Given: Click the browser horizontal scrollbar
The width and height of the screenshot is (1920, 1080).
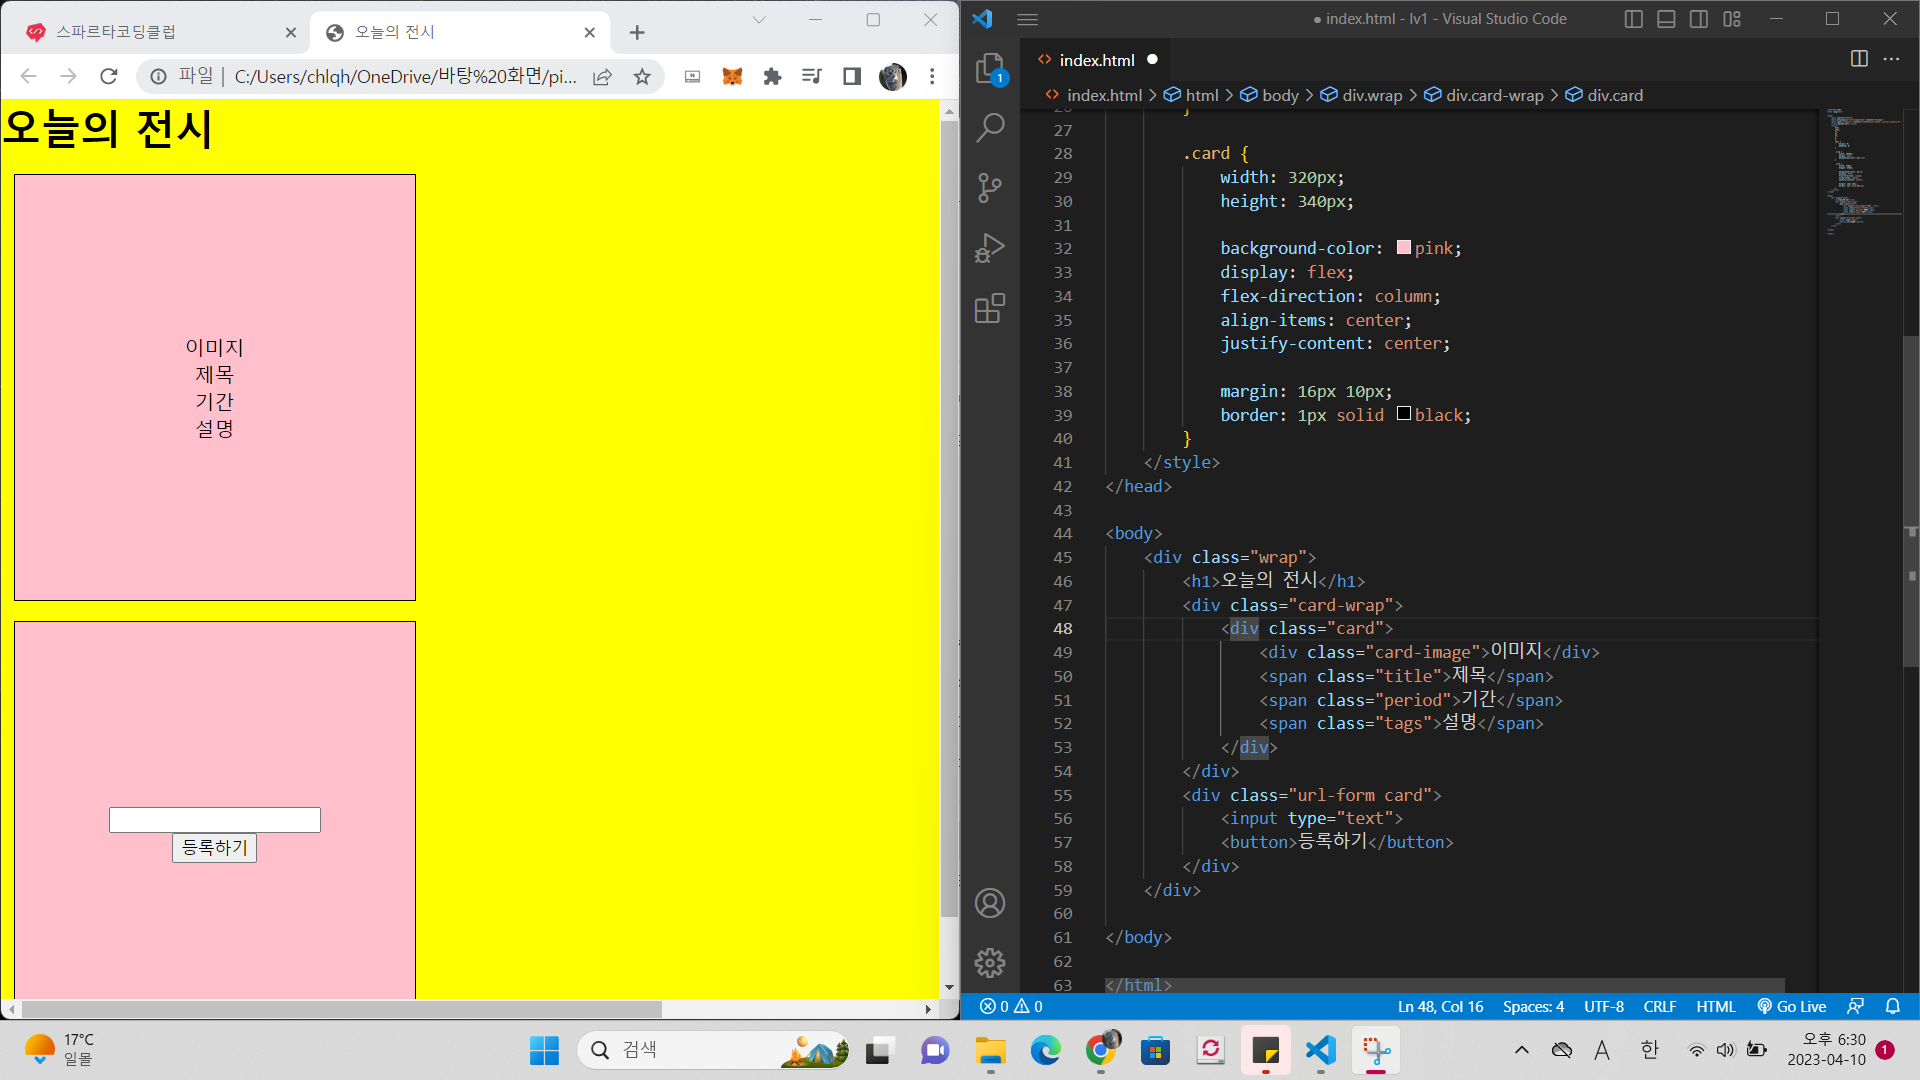Looking at the screenshot, I should click(342, 1009).
